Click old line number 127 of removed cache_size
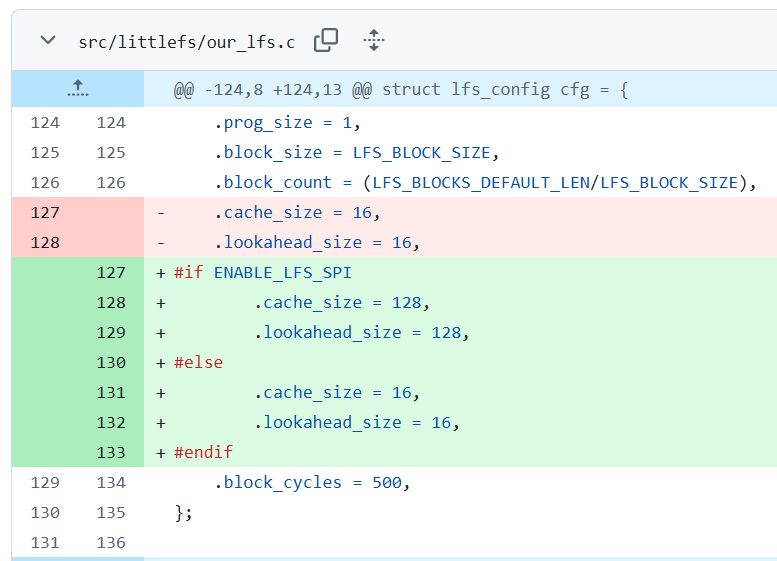Image resolution: width=777 pixels, height=561 pixels. click(x=45, y=213)
